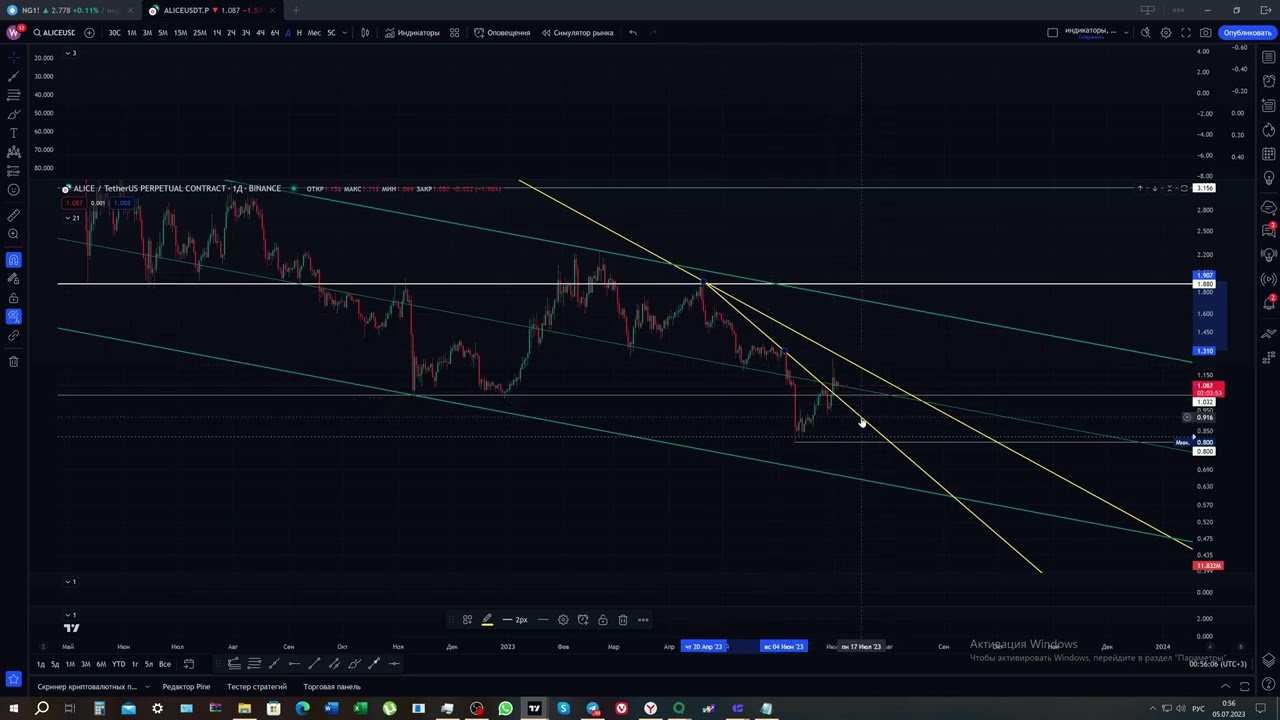This screenshot has height=720, width=1280.
Task: Open the Торговая панель tab
Action: click(332, 687)
